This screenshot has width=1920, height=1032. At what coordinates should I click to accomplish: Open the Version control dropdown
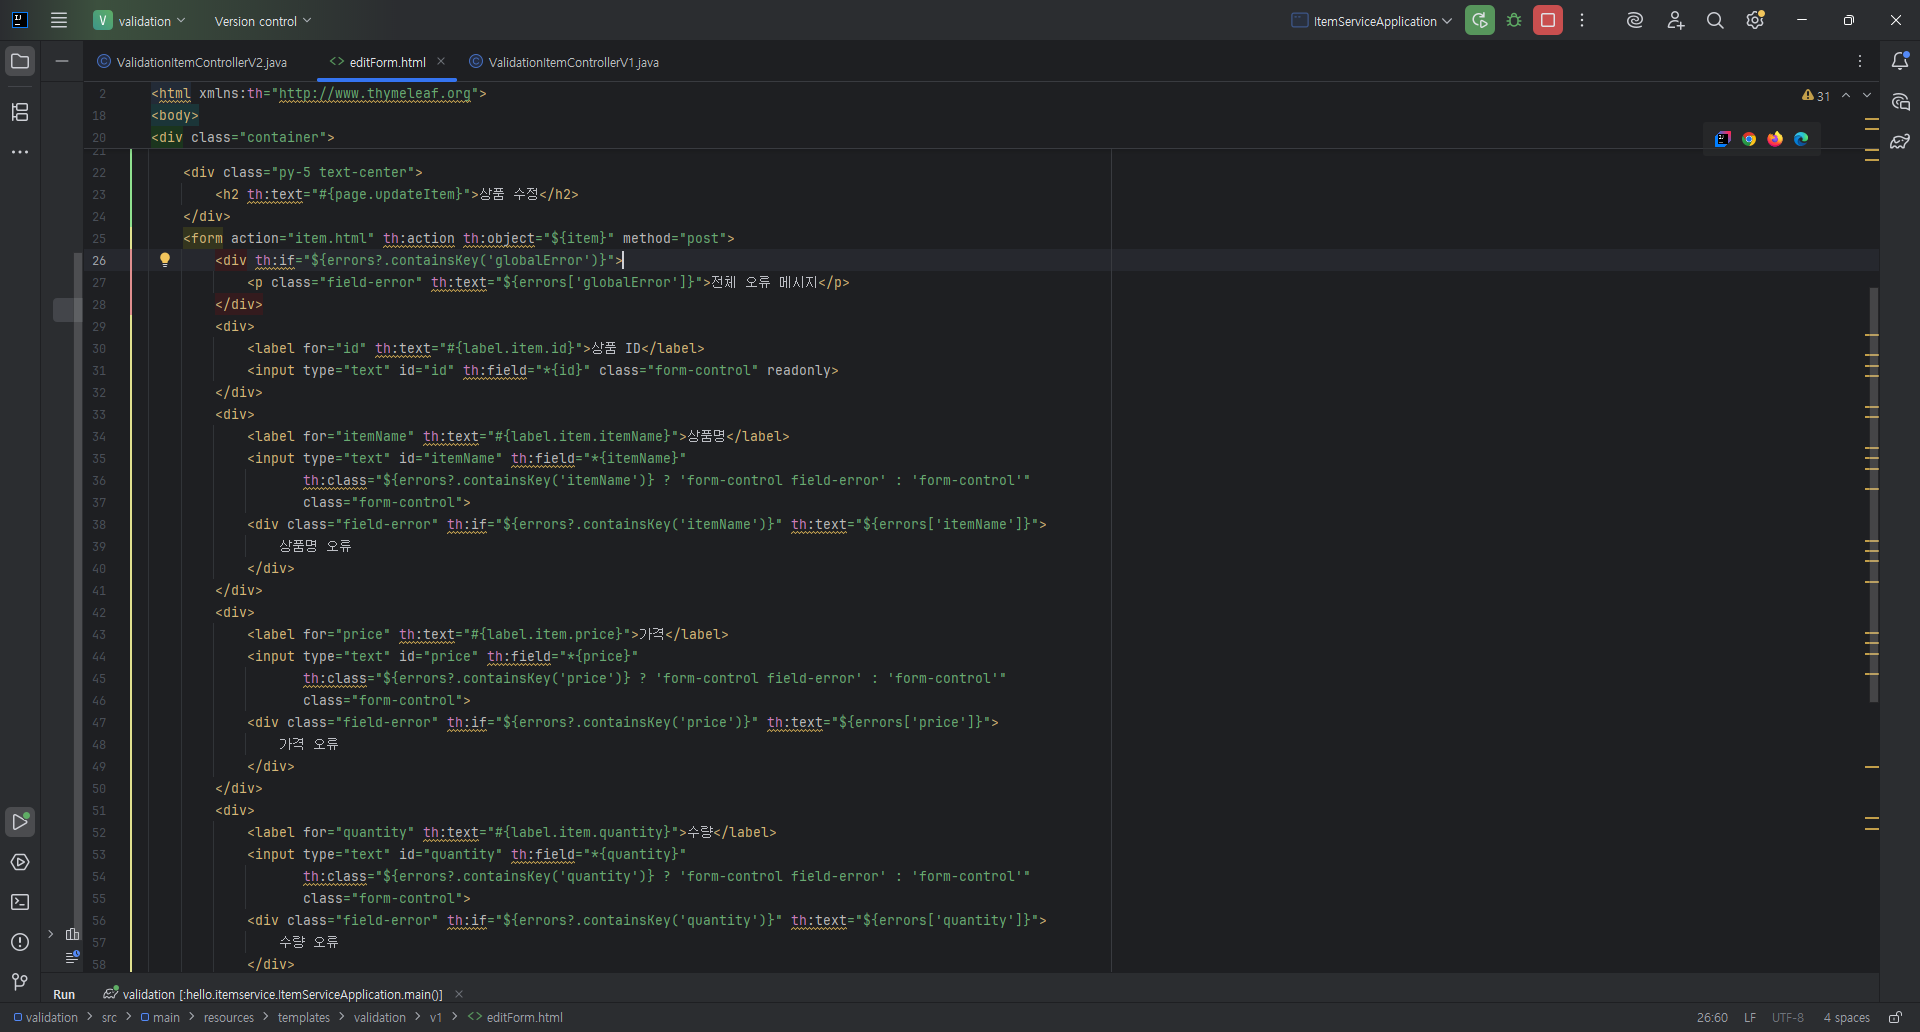(263, 20)
